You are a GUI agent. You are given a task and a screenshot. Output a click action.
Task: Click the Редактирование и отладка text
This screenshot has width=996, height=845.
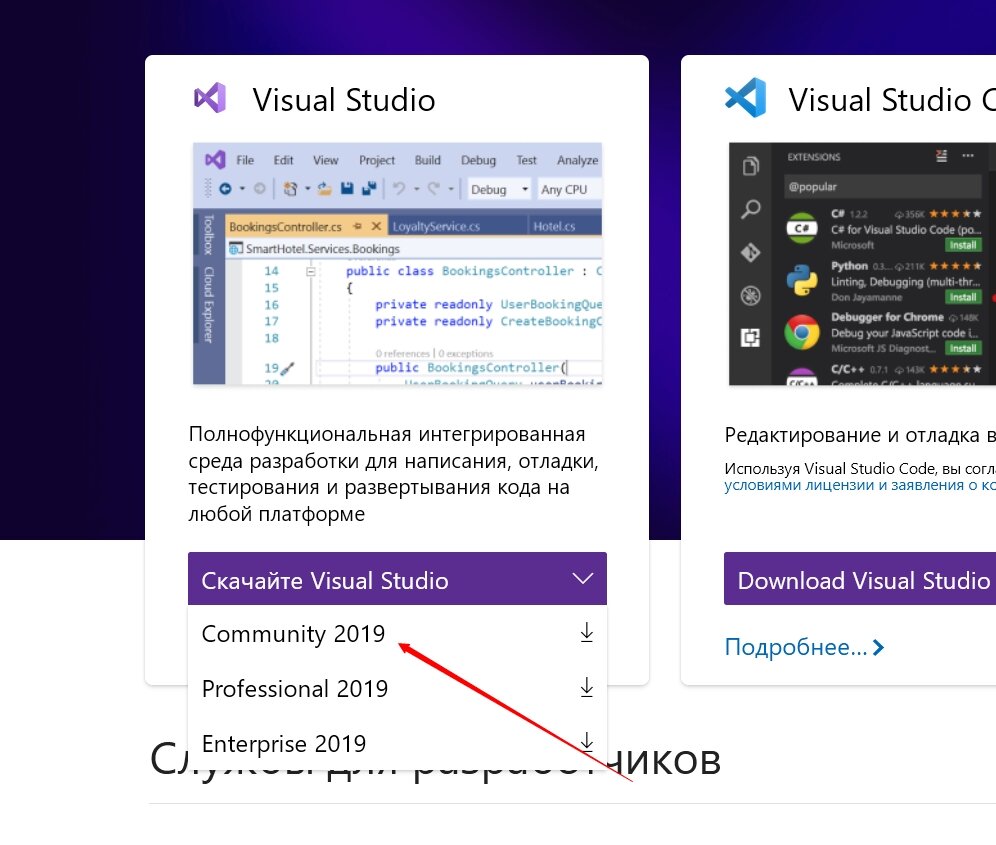860,435
